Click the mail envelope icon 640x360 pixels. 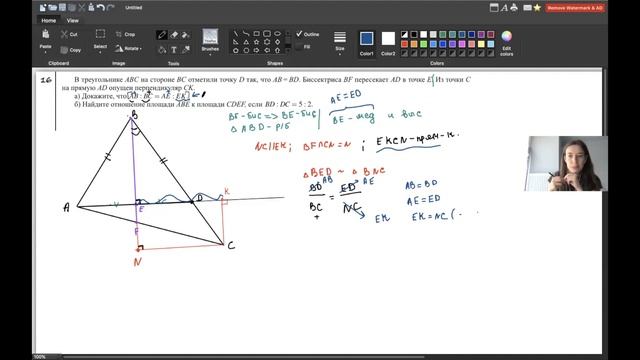[527, 7]
